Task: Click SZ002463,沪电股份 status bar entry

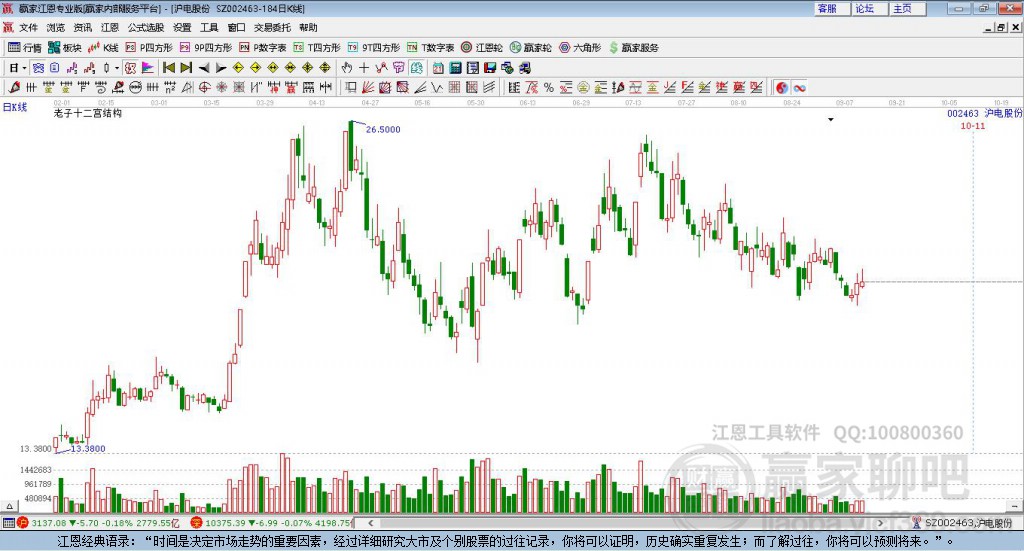Action: (963, 523)
